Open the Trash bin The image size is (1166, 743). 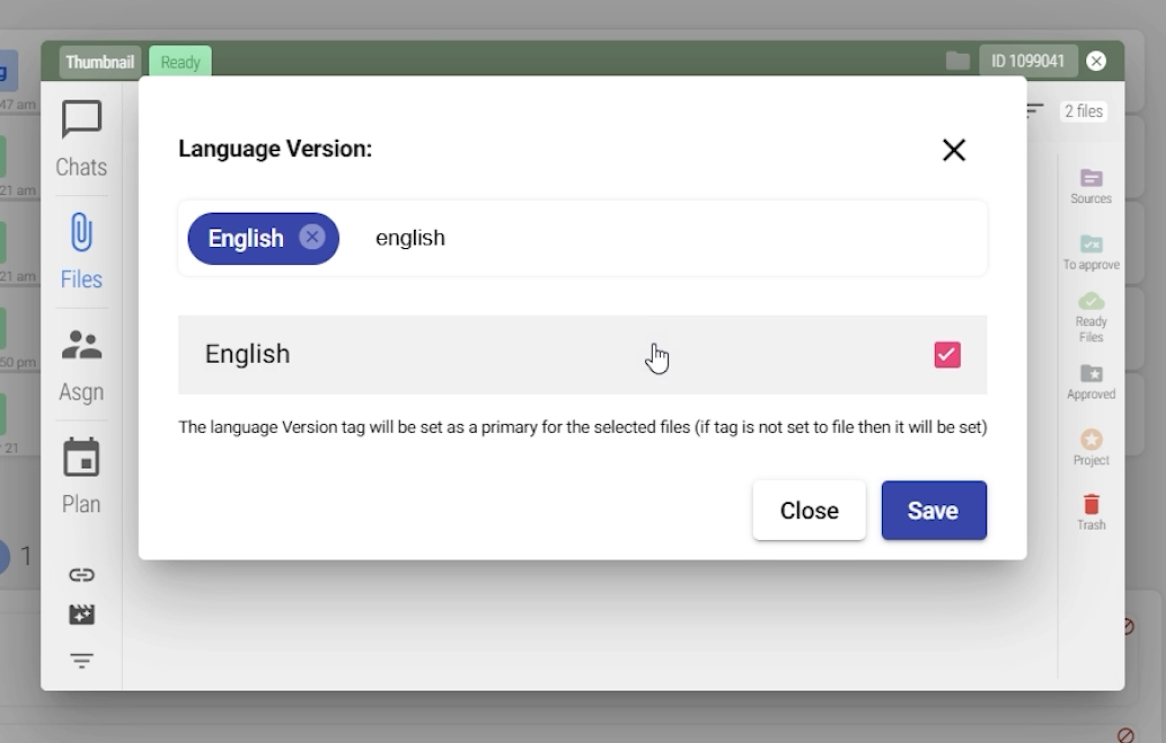click(x=1091, y=504)
